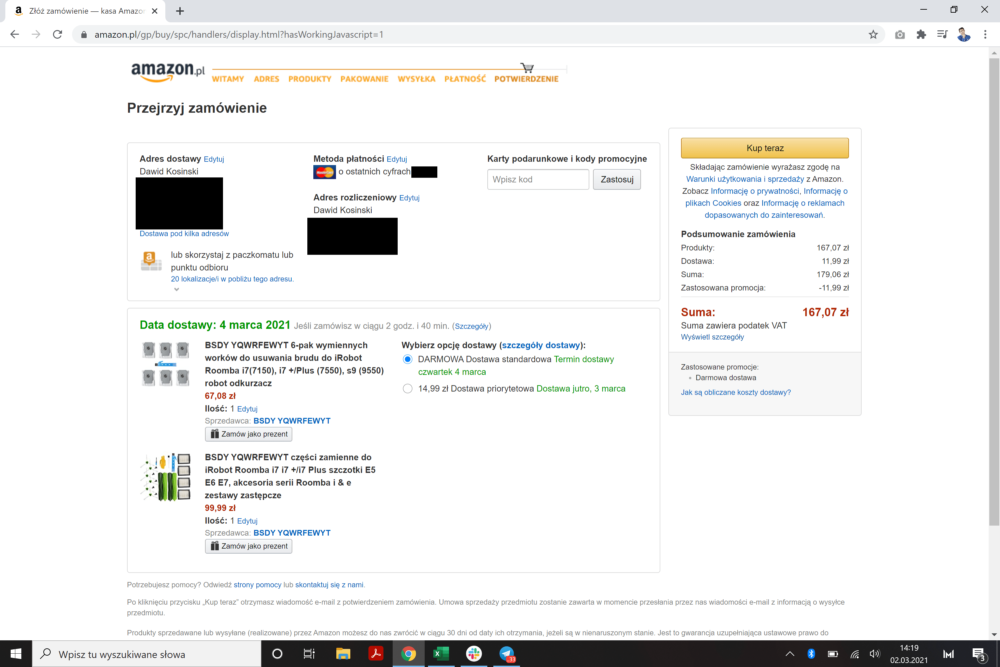Screen dimensions: 1000x667
Task: Open Szczegóły delivery date details
Action: point(471,326)
